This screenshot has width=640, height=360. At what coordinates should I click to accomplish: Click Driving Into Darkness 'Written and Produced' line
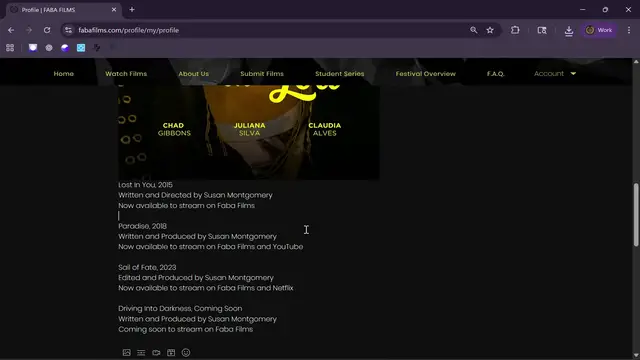tap(198, 319)
